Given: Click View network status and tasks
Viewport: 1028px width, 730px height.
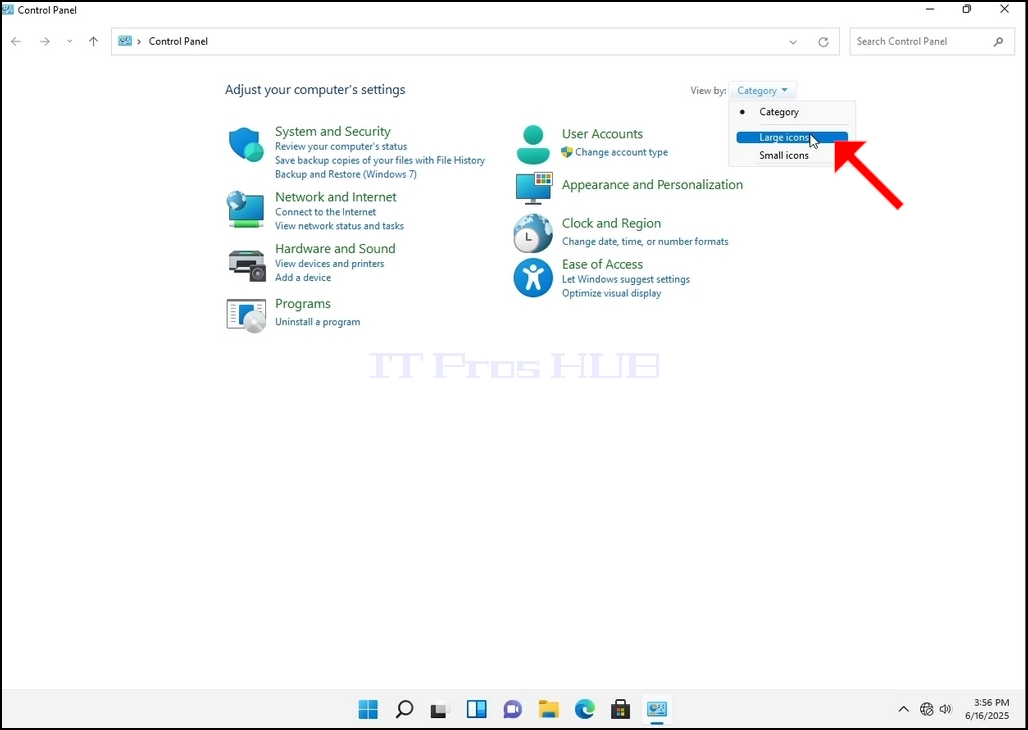Looking at the screenshot, I should [339, 226].
